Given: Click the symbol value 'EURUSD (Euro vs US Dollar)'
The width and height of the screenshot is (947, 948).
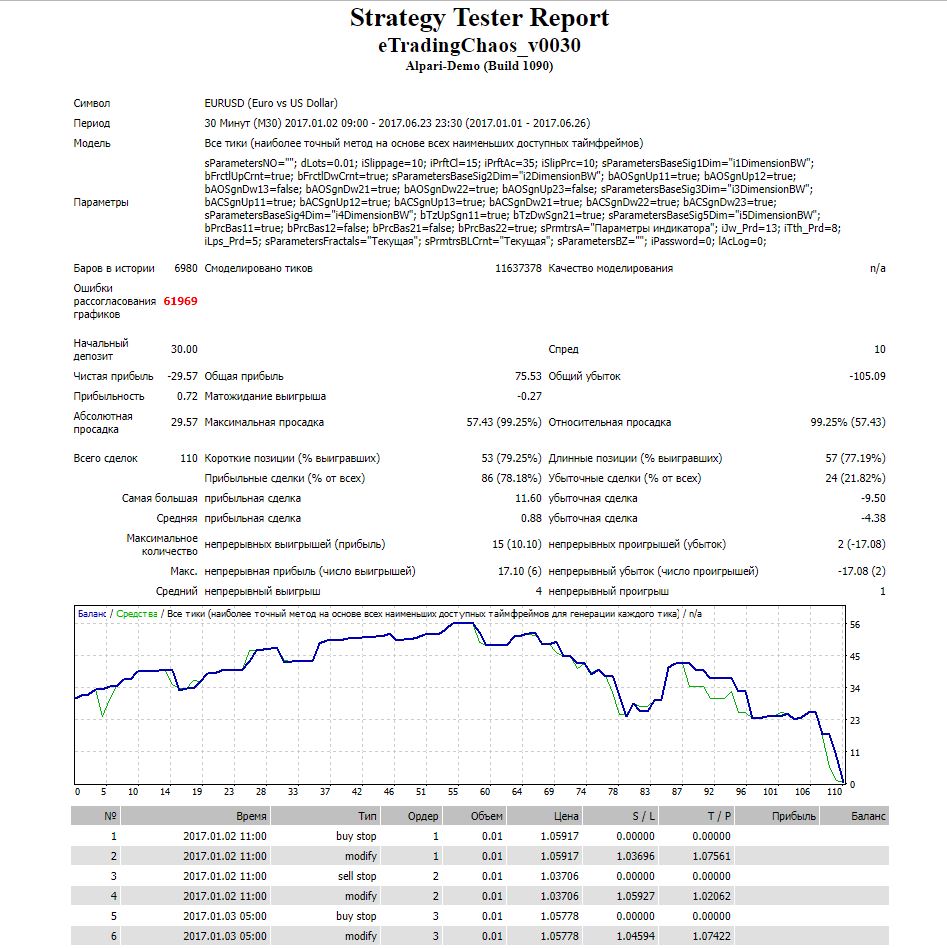Looking at the screenshot, I should coord(271,103).
